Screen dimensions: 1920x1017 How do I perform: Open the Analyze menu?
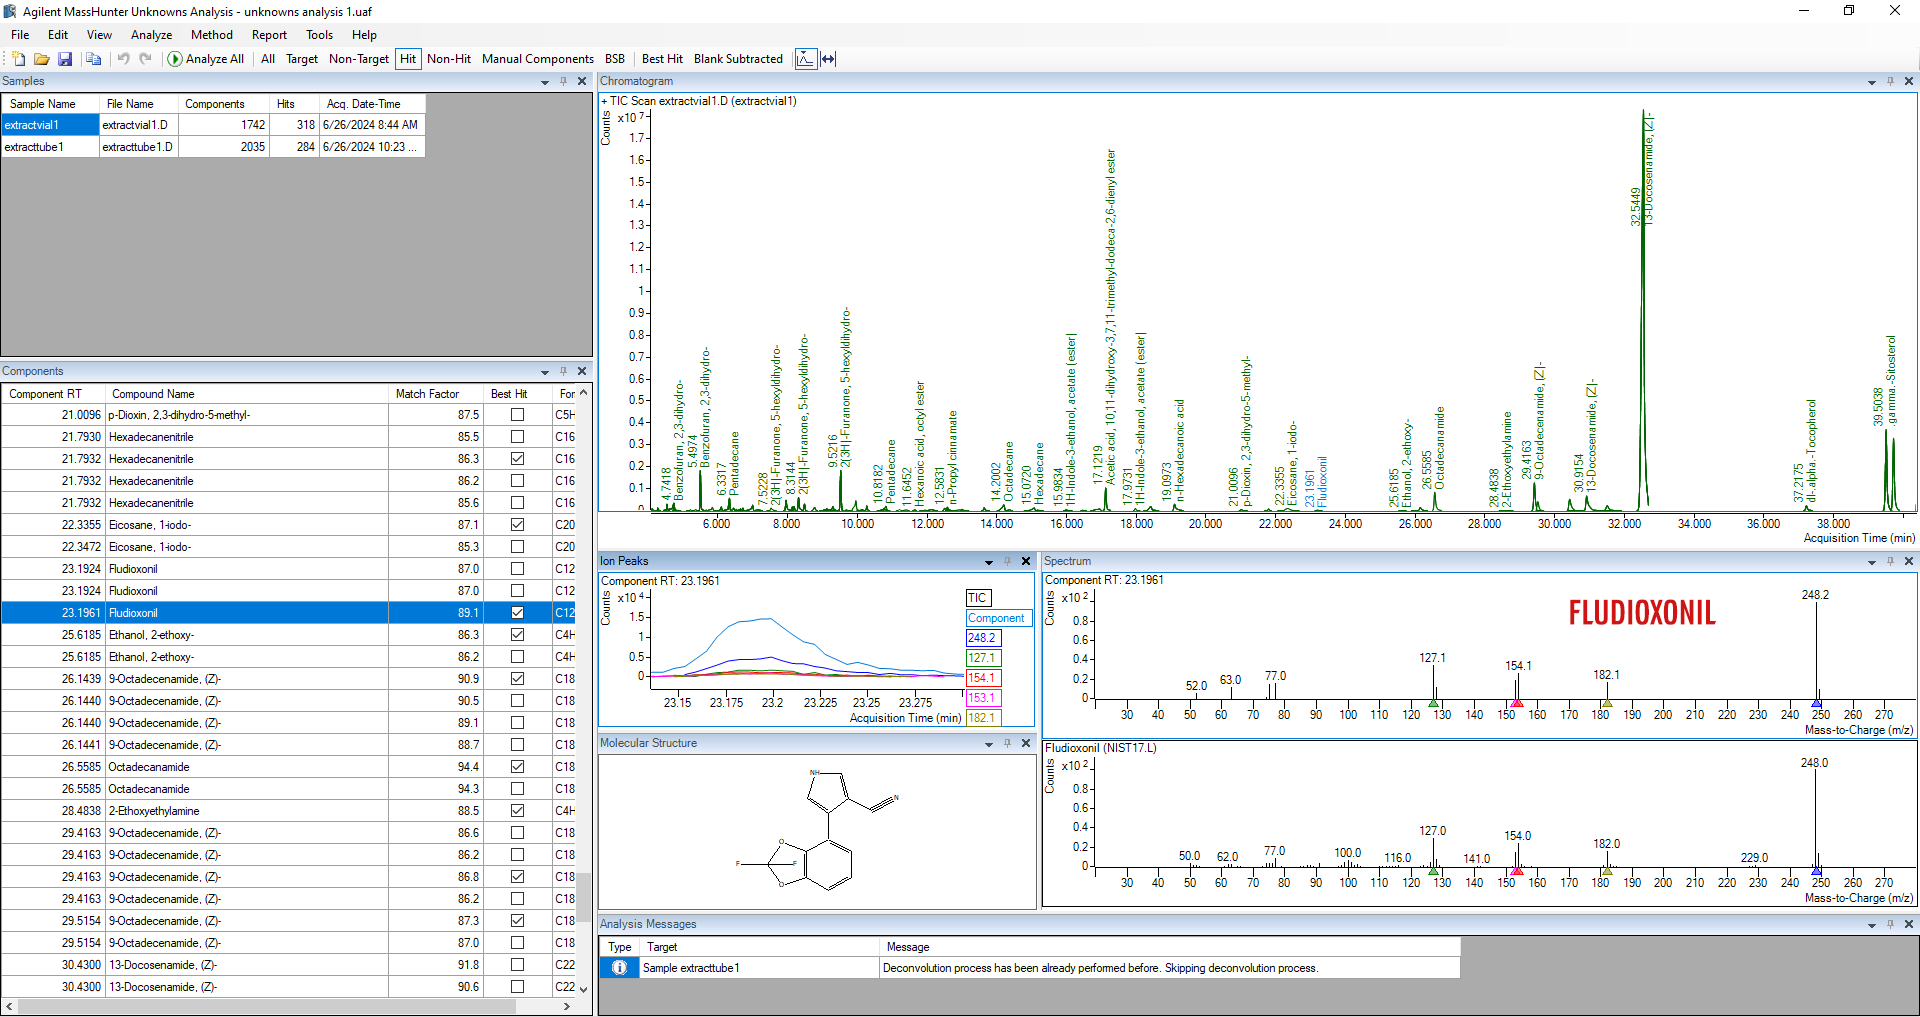pos(151,35)
